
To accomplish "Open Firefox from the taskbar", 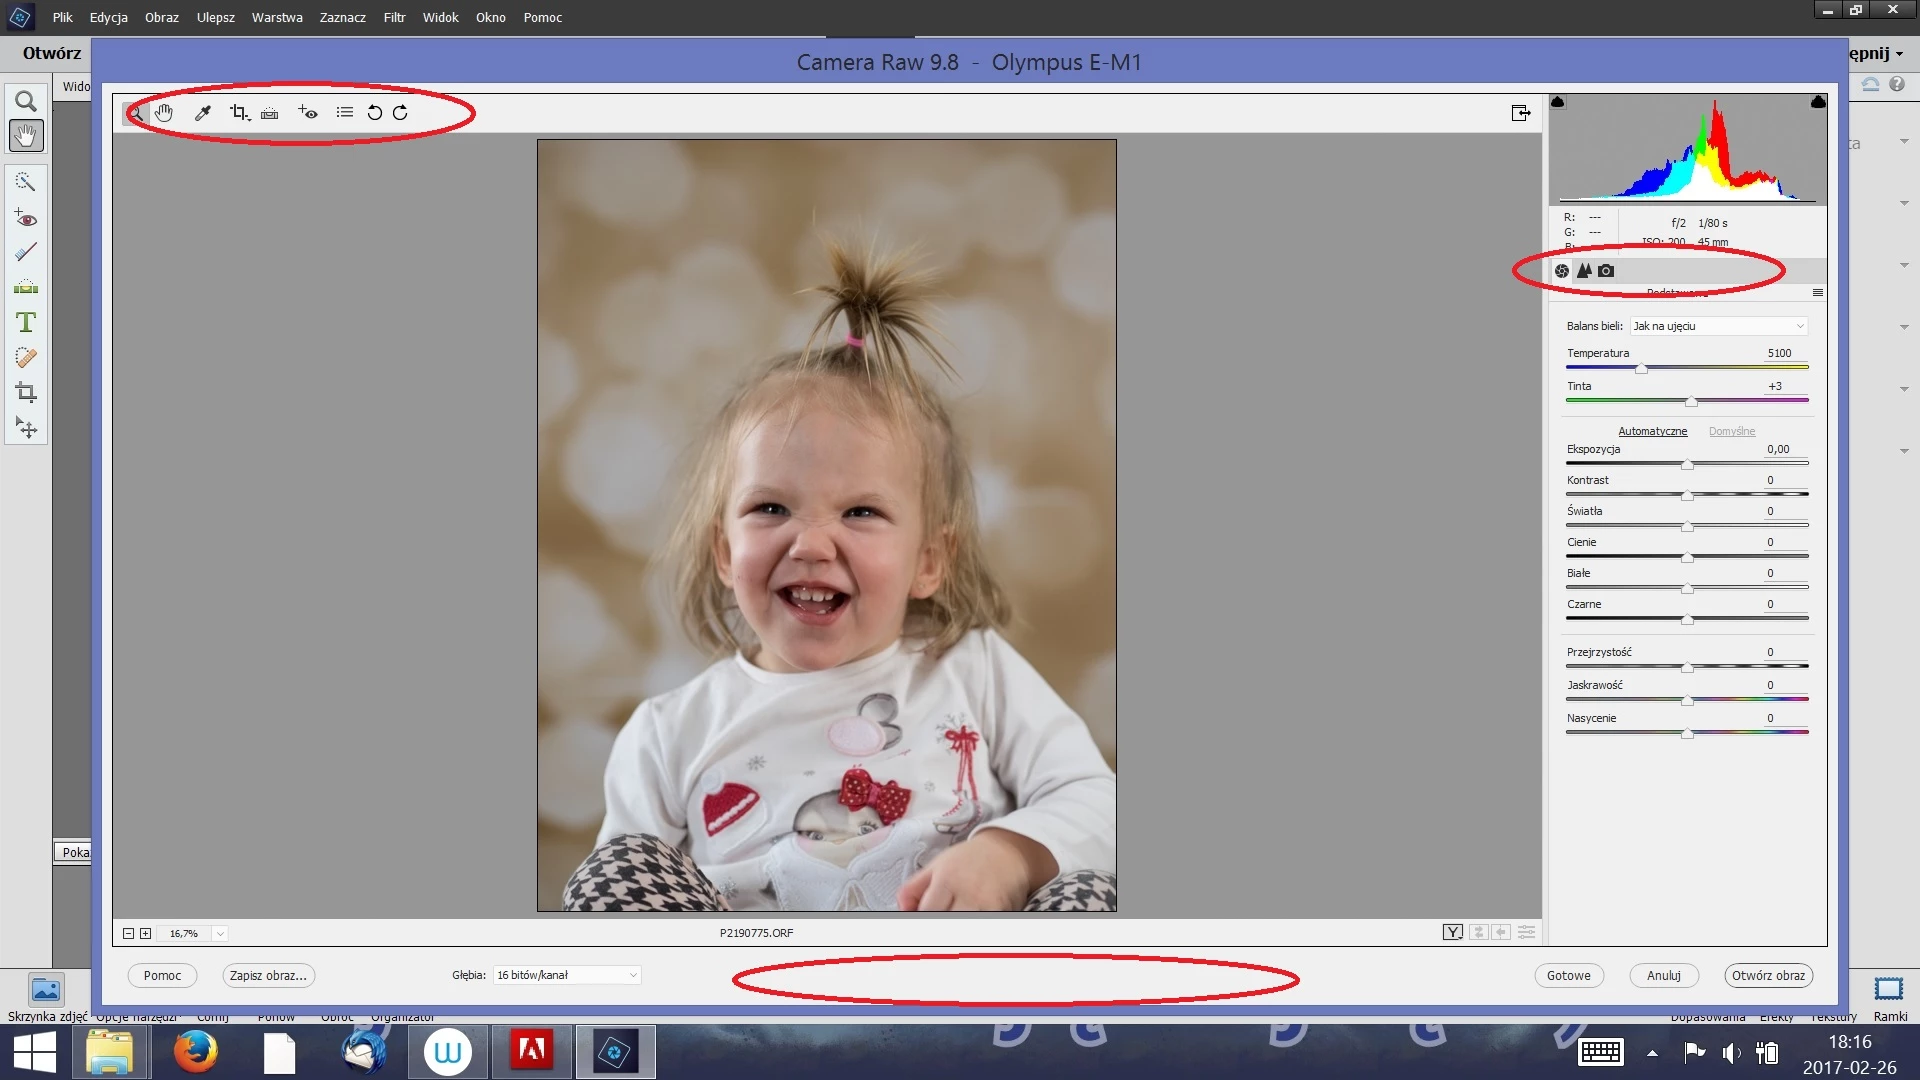I will [x=195, y=1052].
